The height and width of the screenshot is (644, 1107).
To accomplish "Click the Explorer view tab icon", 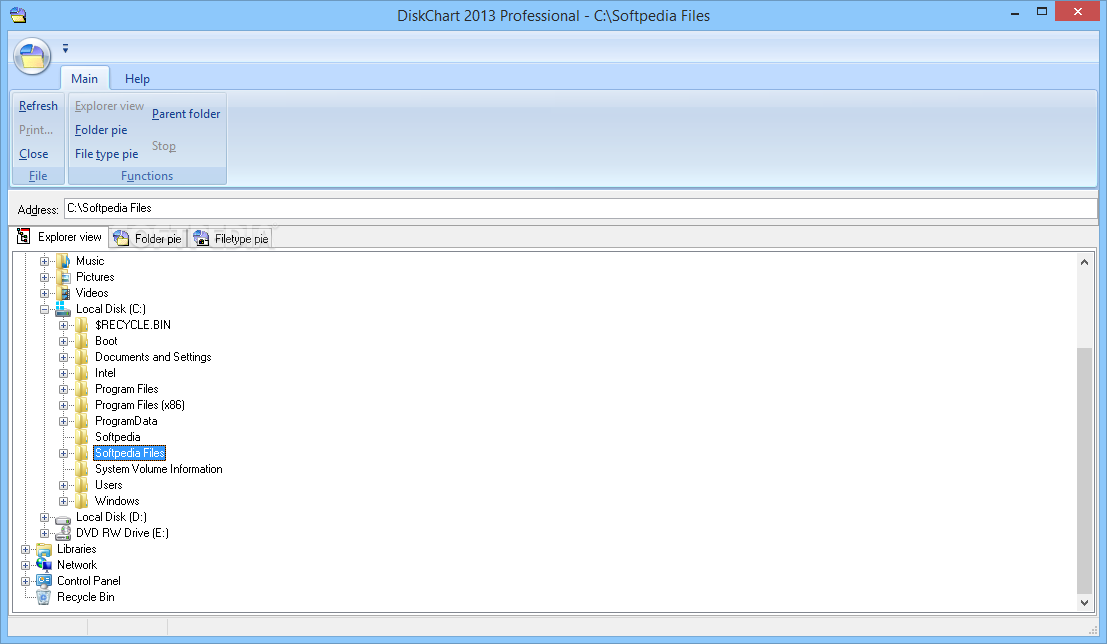I will tap(23, 237).
